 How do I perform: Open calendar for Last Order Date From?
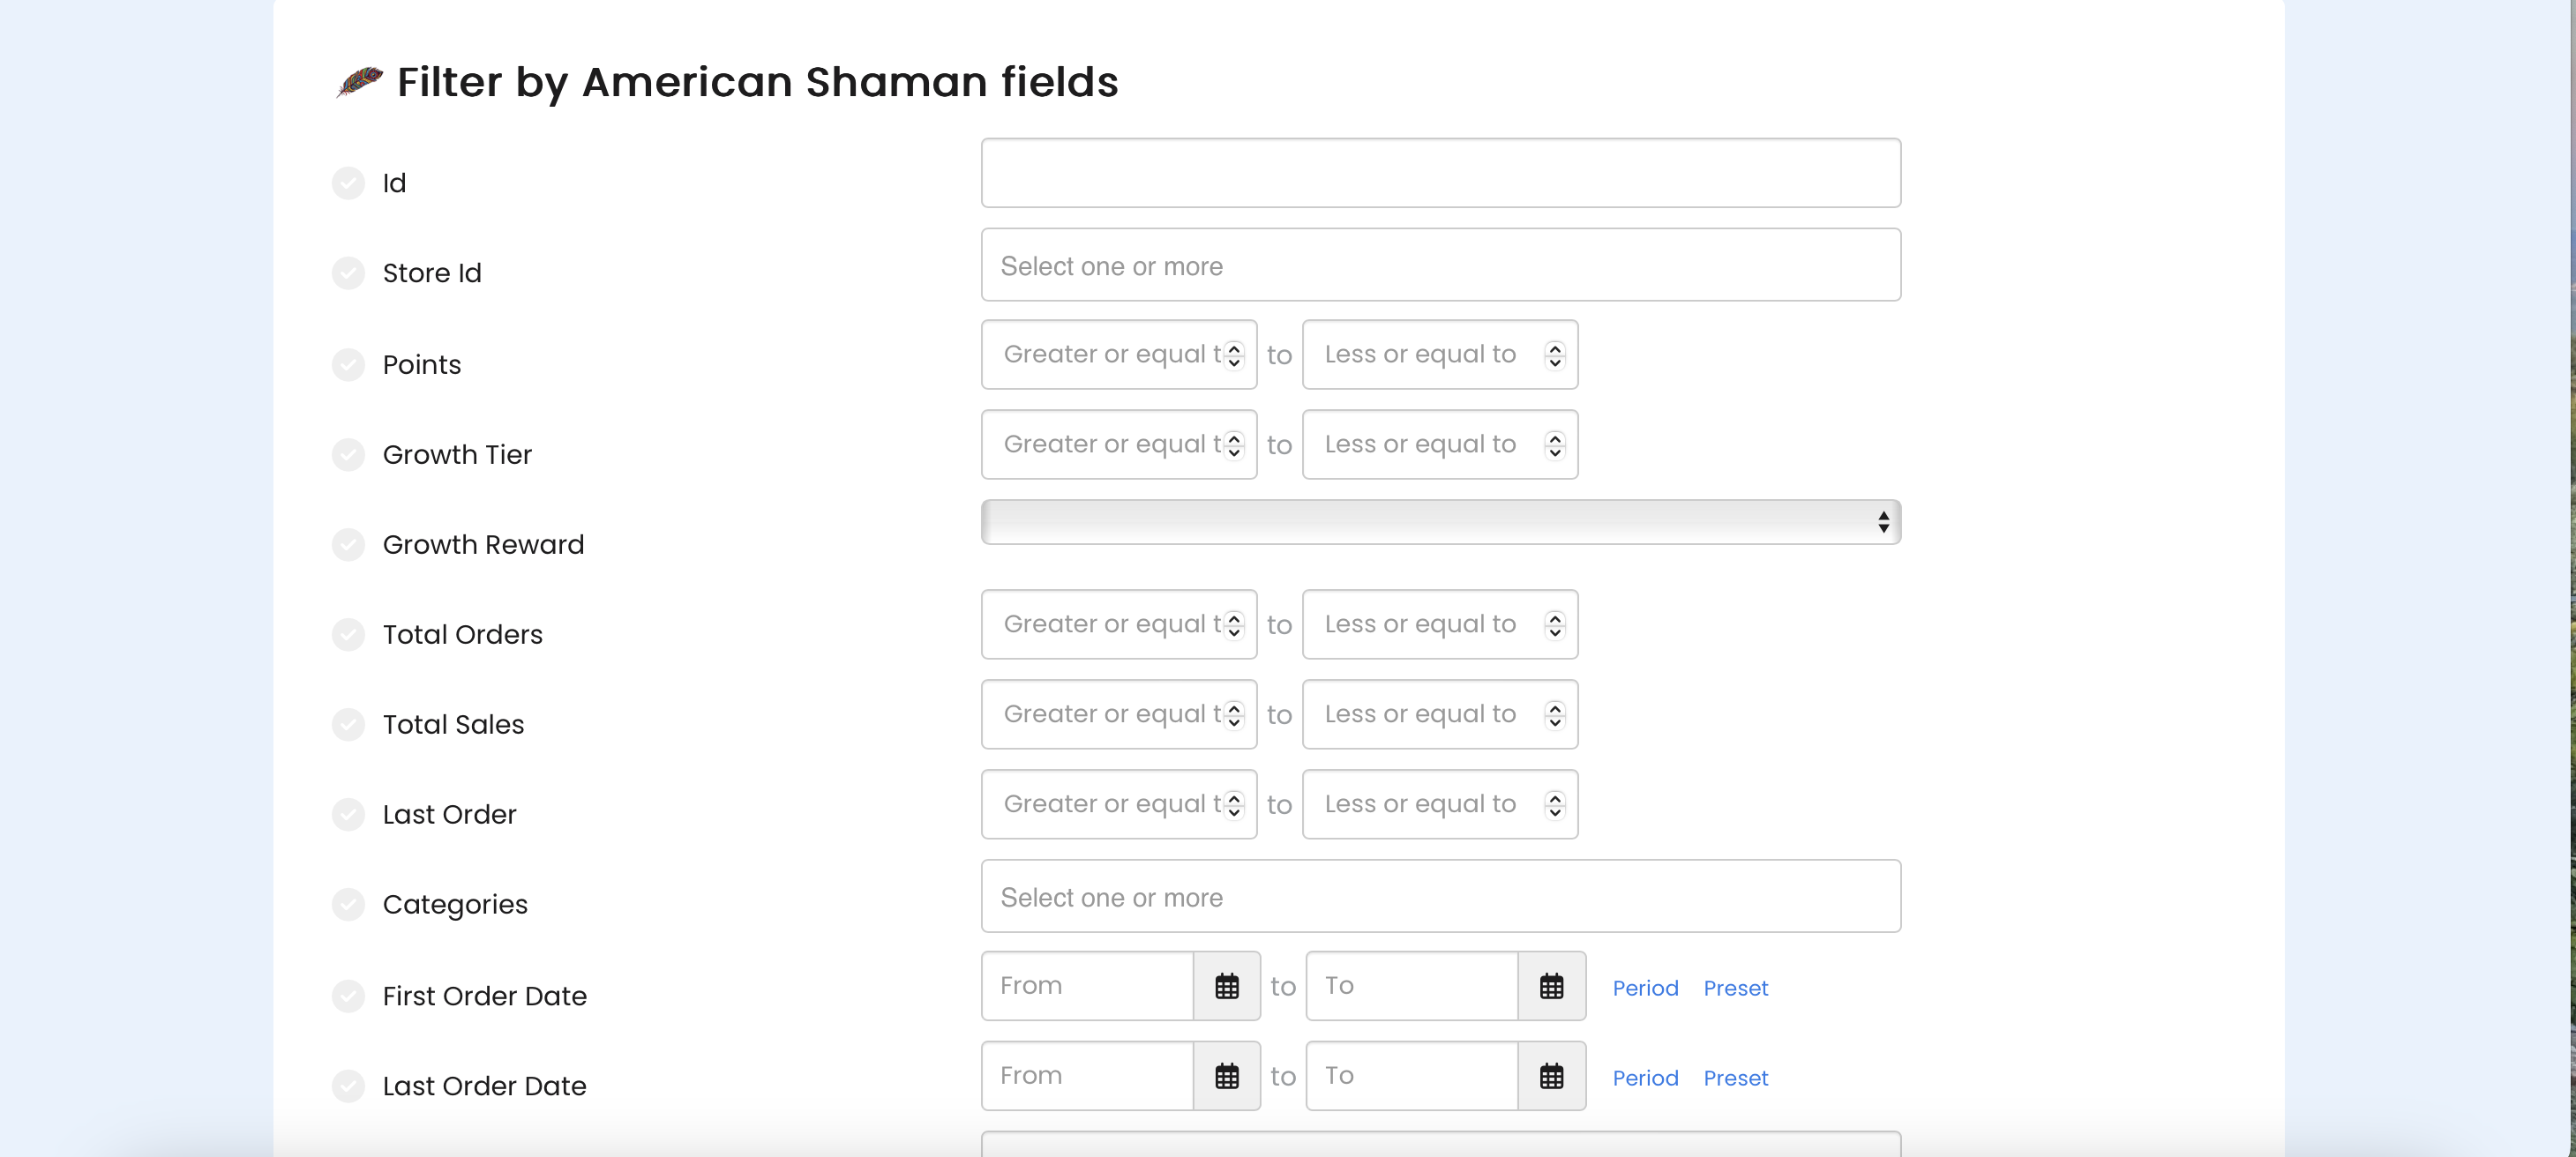tap(1227, 1076)
